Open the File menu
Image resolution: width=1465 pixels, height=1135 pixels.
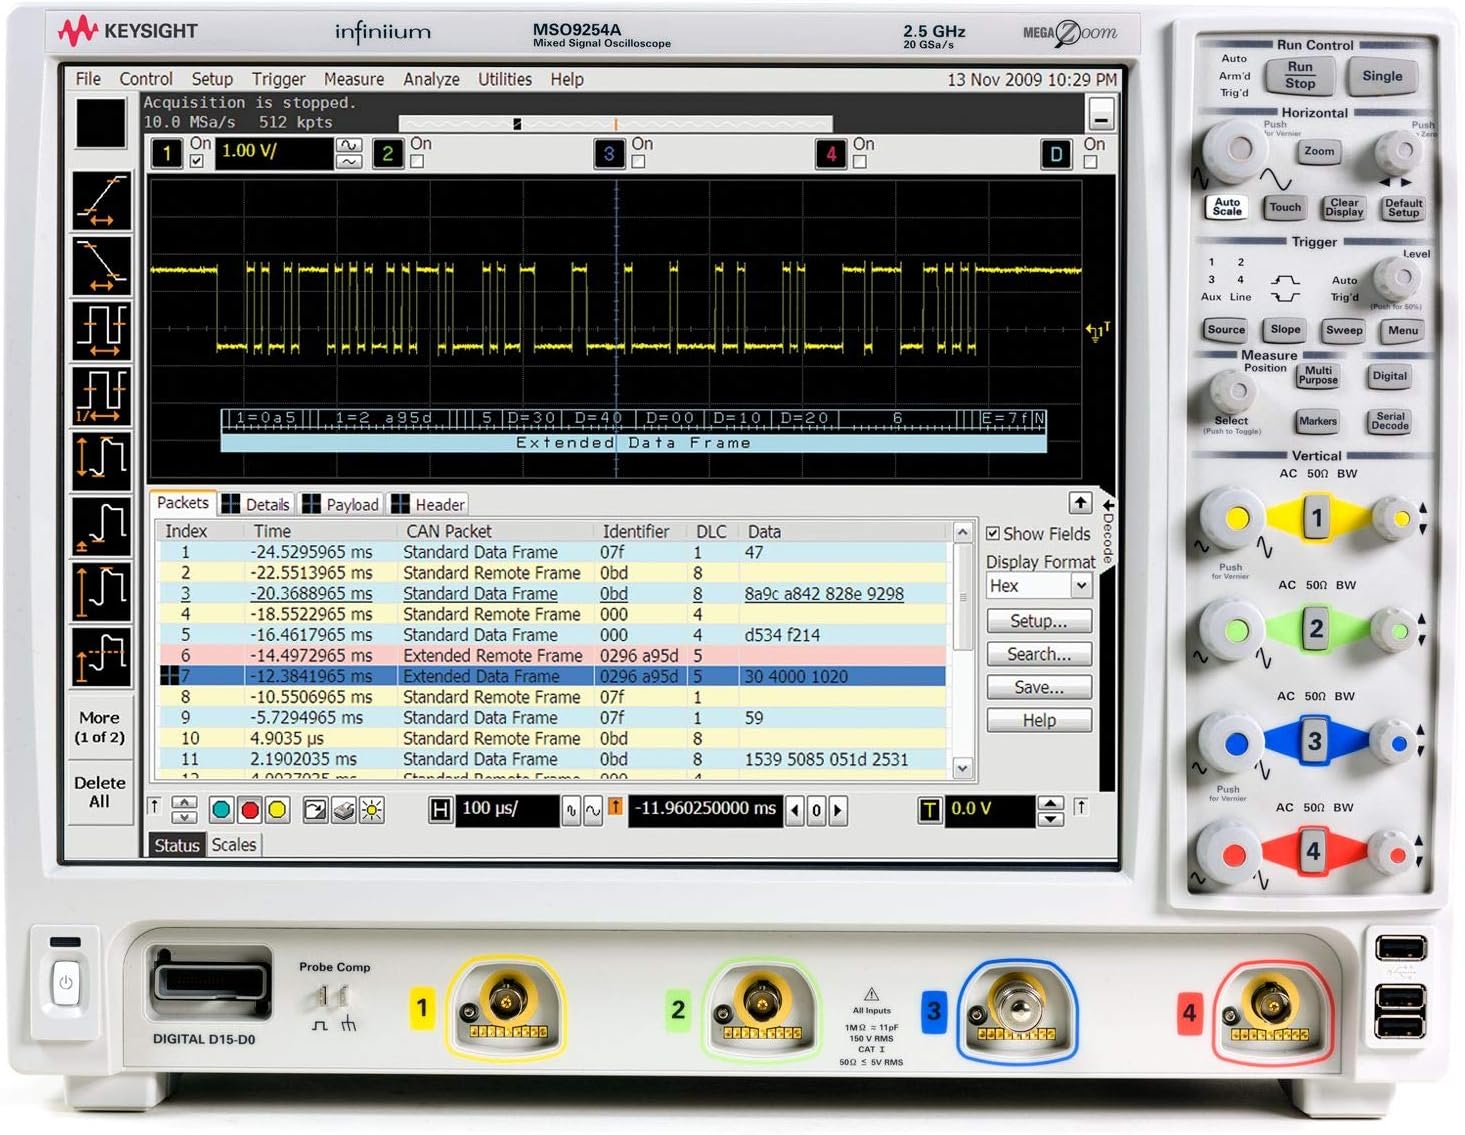click(x=88, y=79)
